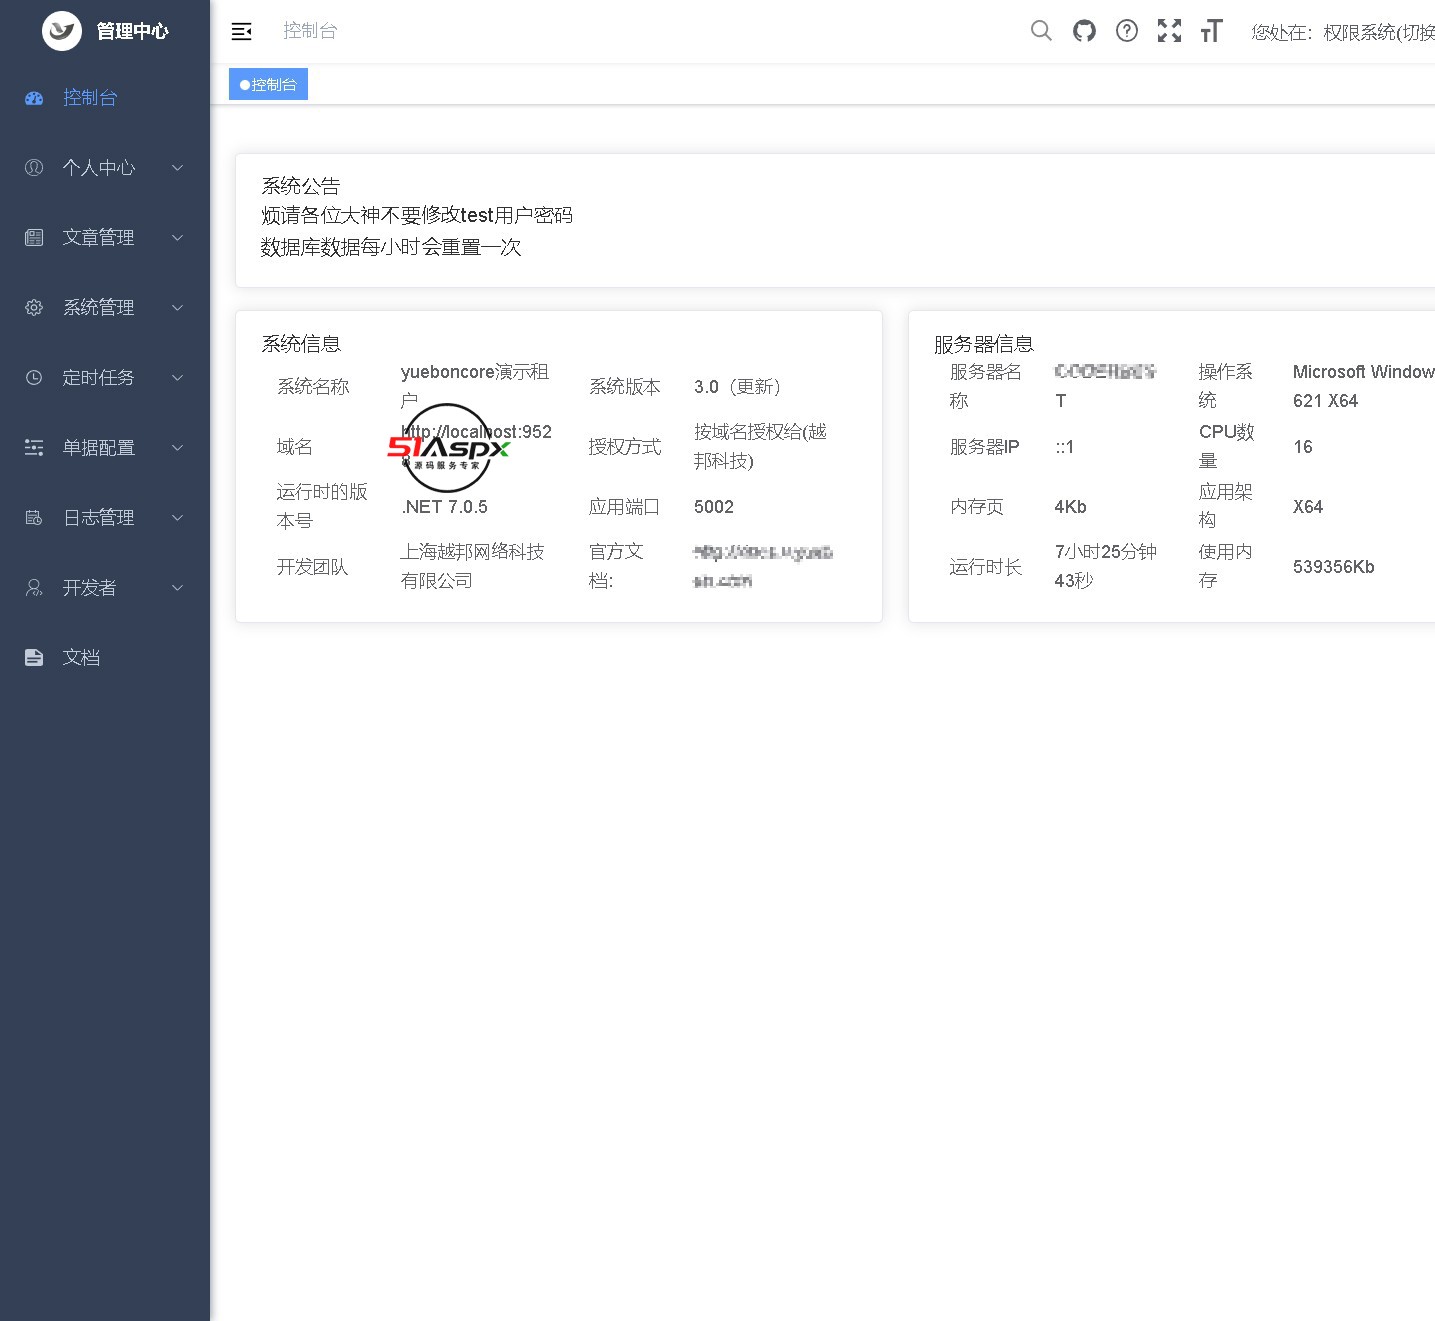The height and width of the screenshot is (1321, 1435).
Task: Click the ::1 server IP value
Action: coord(1065,447)
